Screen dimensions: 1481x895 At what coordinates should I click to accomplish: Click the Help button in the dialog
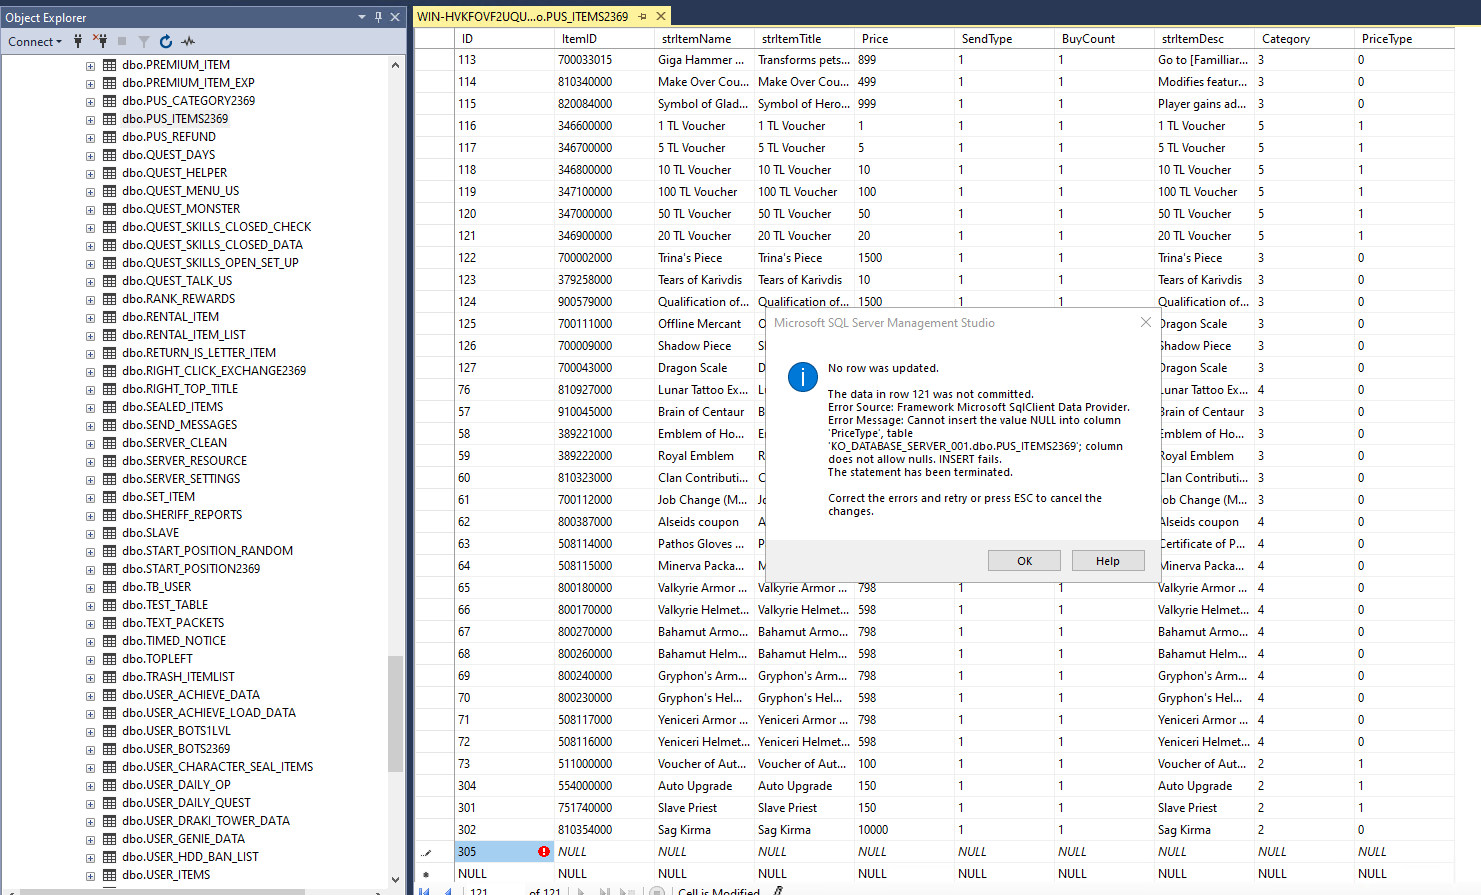point(1108,561)
